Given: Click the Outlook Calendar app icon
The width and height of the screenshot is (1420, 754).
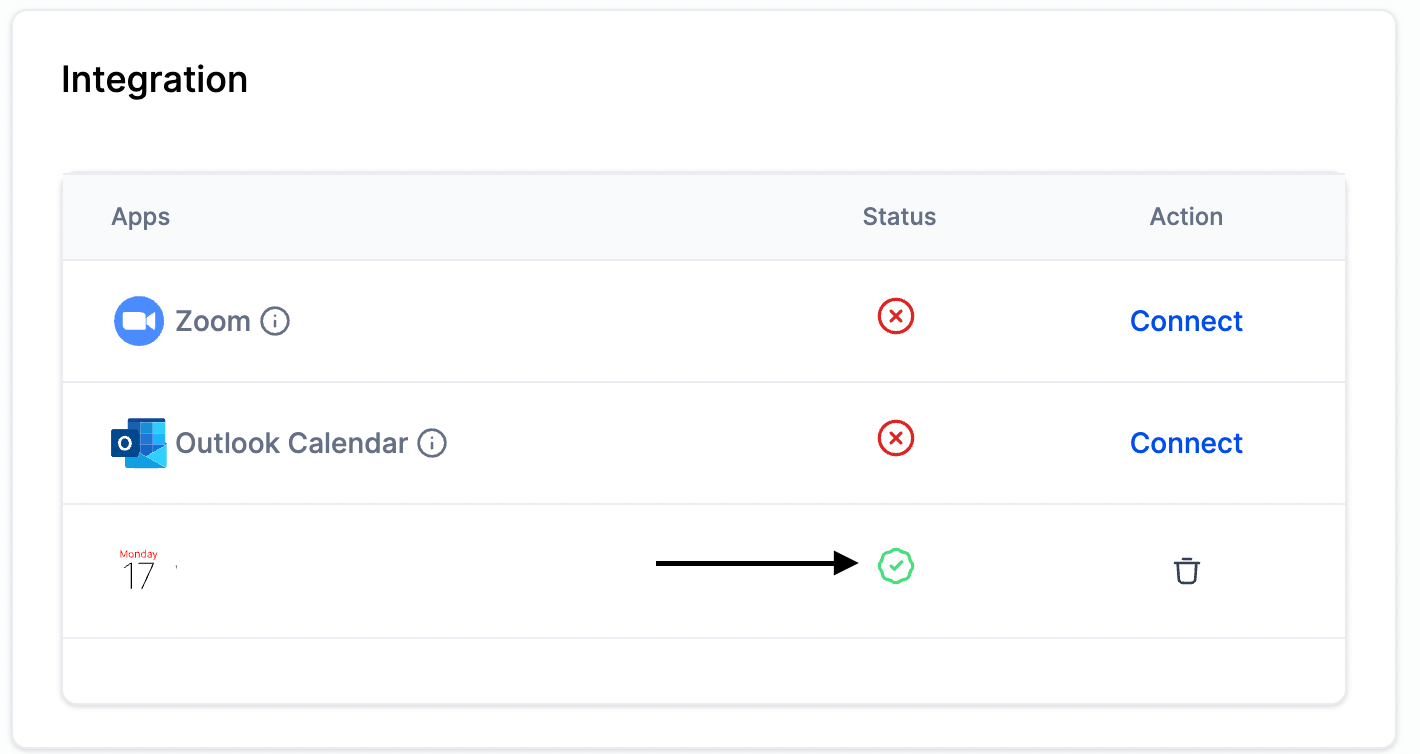Looking at the screenshot, I should point(139,443).
